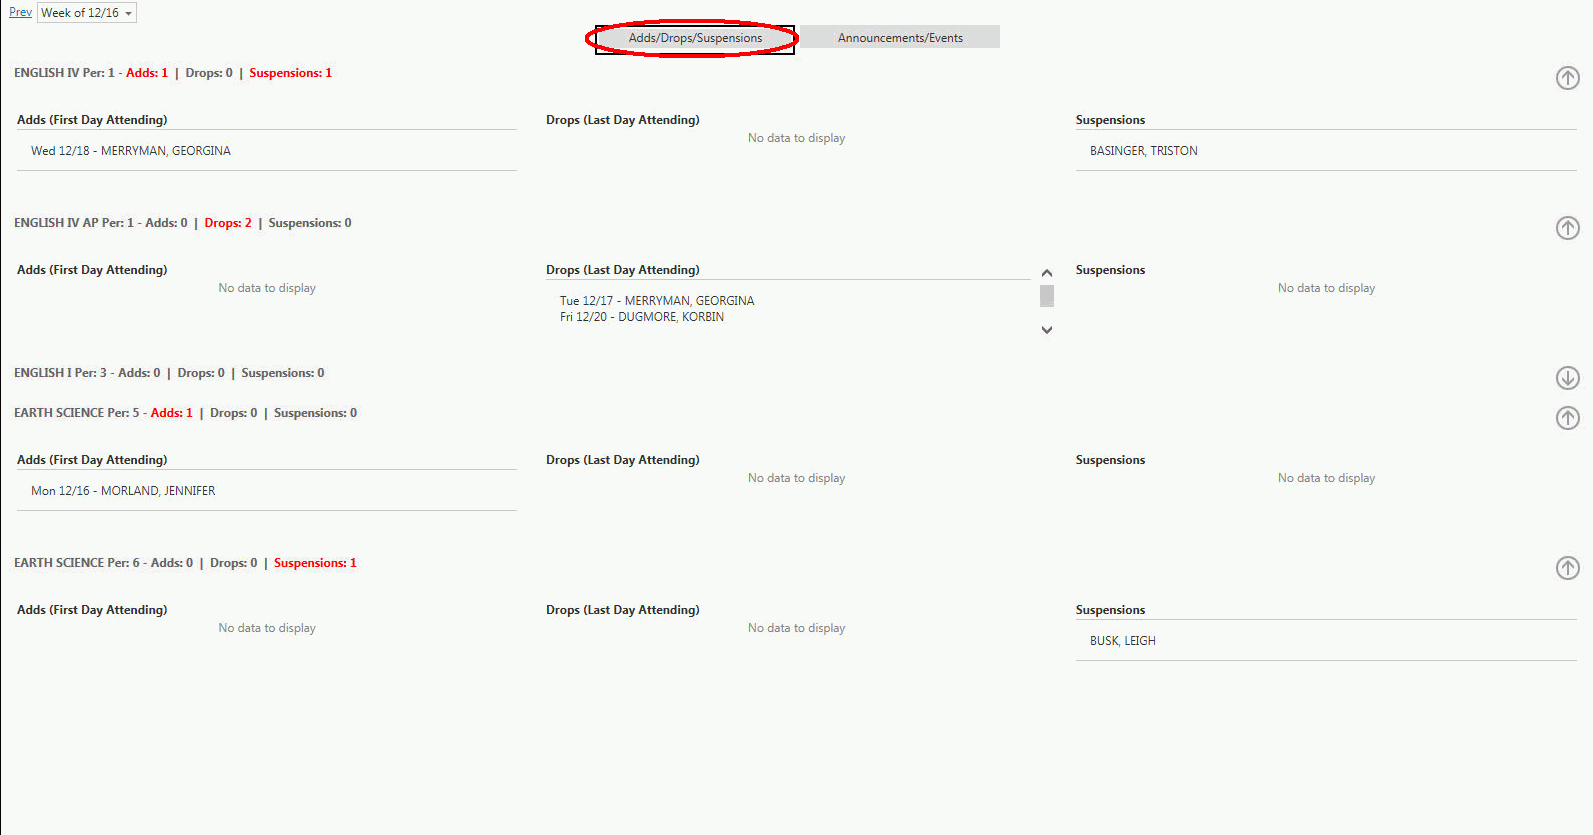The width and height of the screenshot is (1593, 836).
Task: Collapse the EARTH SCIENCE Per 5 section arrow
Action: [1567, 418]
